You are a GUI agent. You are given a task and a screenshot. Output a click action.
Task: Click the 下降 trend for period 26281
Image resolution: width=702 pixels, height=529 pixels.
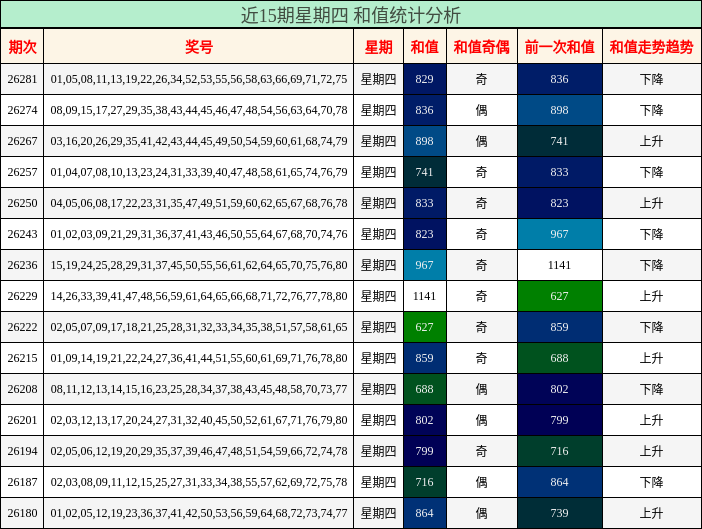pyautogui.click(x=652, y=79)
